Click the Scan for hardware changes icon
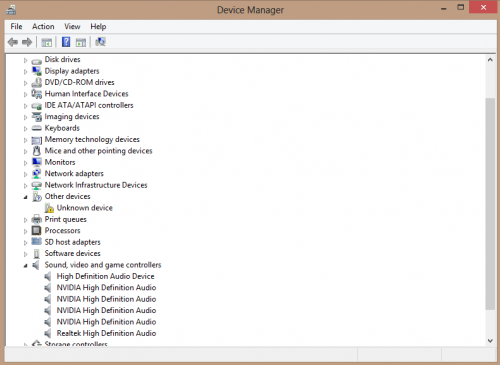 (100, 42)
